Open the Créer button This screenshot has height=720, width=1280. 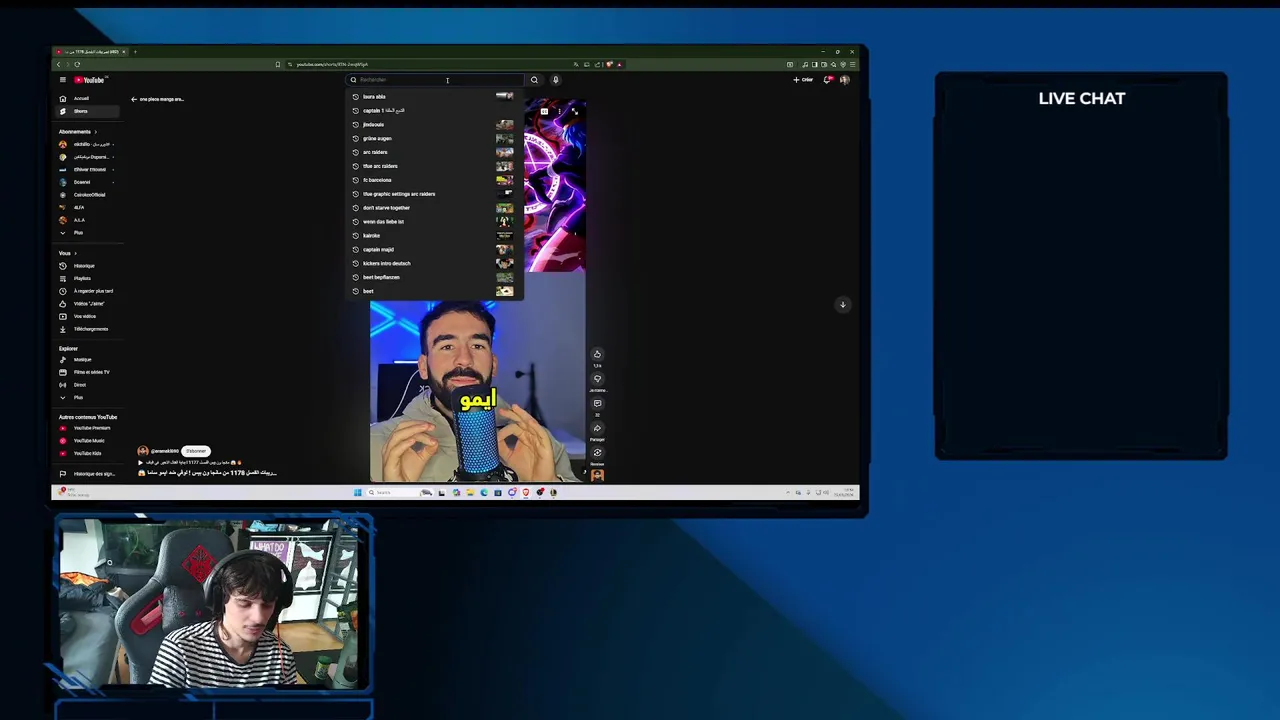803,80
